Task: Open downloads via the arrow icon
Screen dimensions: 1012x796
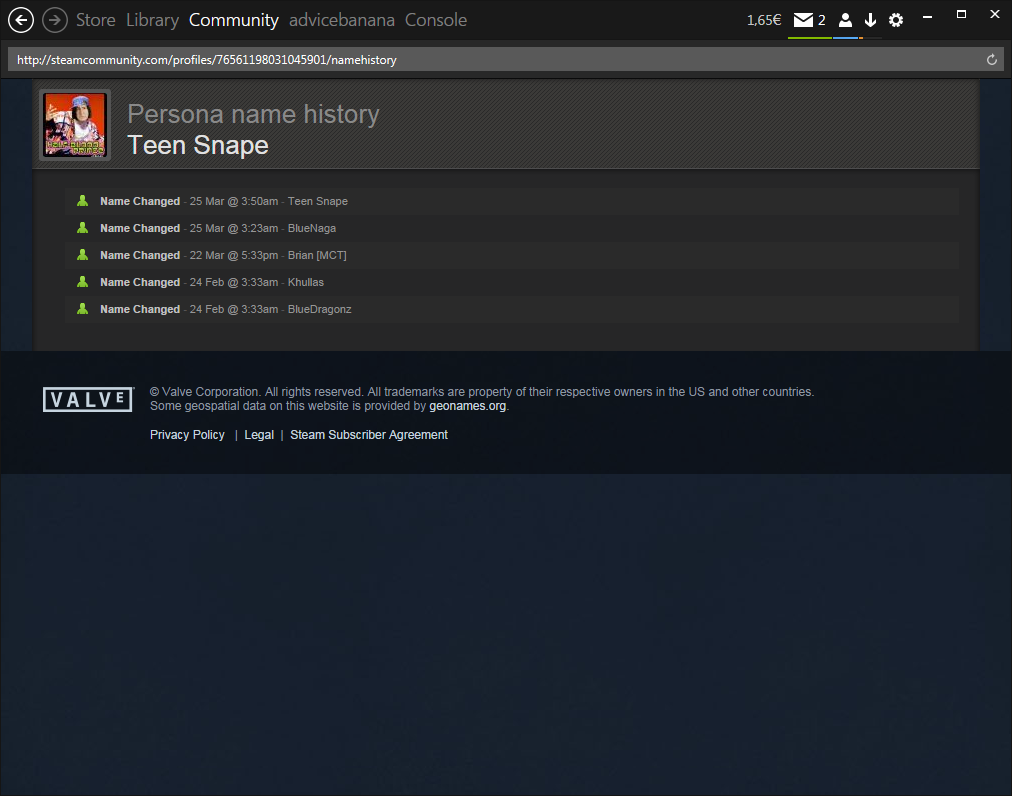Action: pyautogui.click(x=870, y=20)
